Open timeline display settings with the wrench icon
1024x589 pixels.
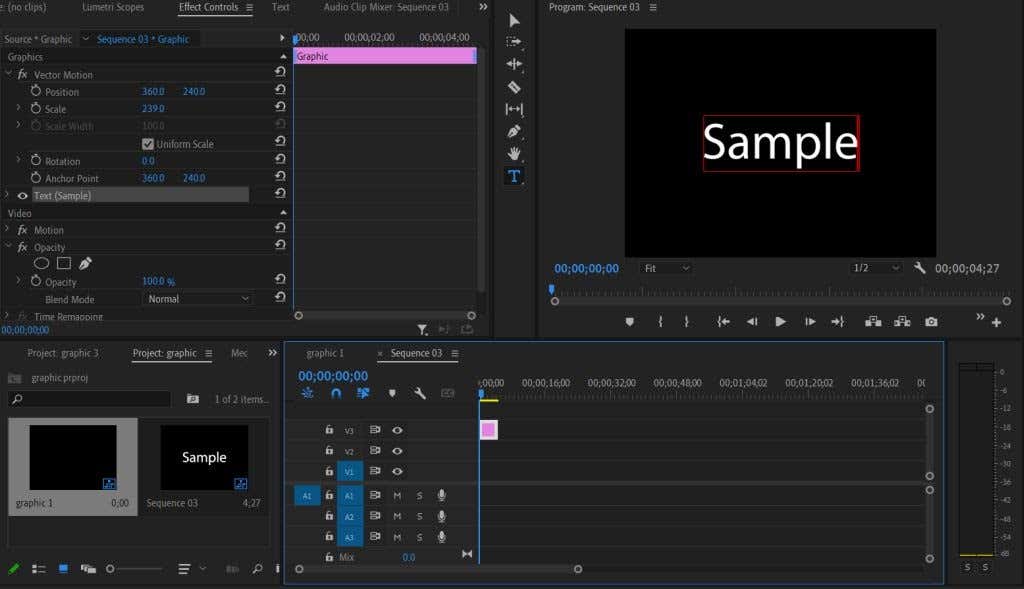coord(419,394)
